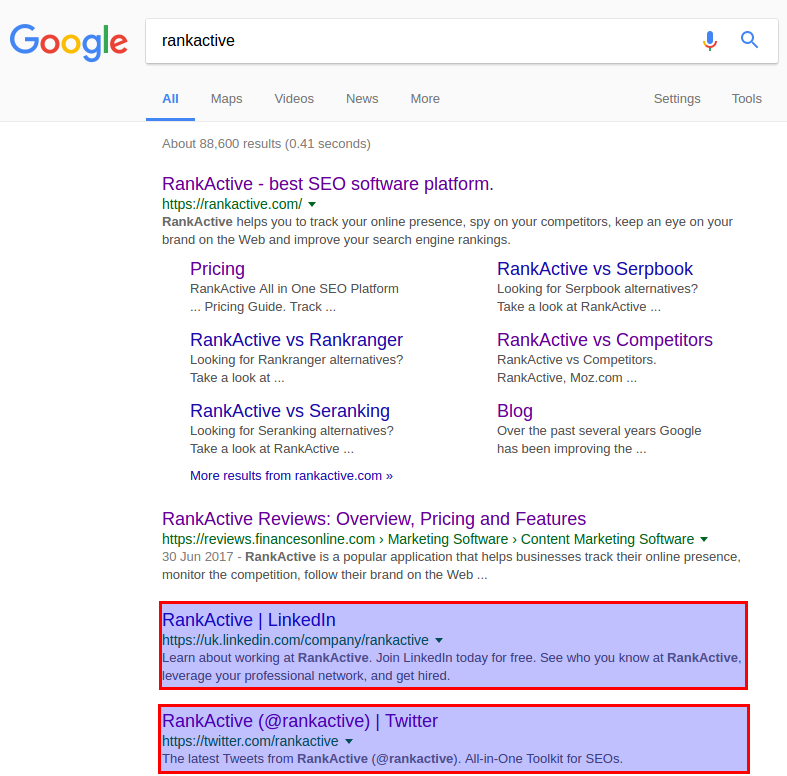The width and height of the screenshot is (787, 776).
Task: Click 'Looking for Seranking alternatives?' snippet
Action: coord(292,431)
